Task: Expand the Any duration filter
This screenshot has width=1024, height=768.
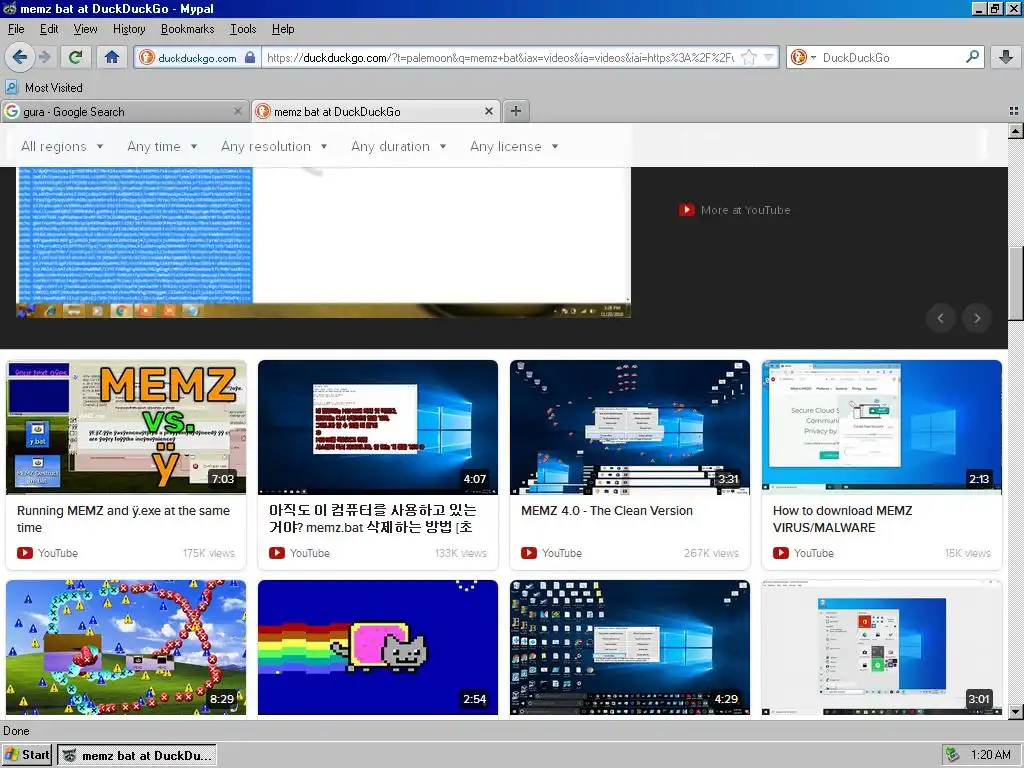Action: click(398, 146)
